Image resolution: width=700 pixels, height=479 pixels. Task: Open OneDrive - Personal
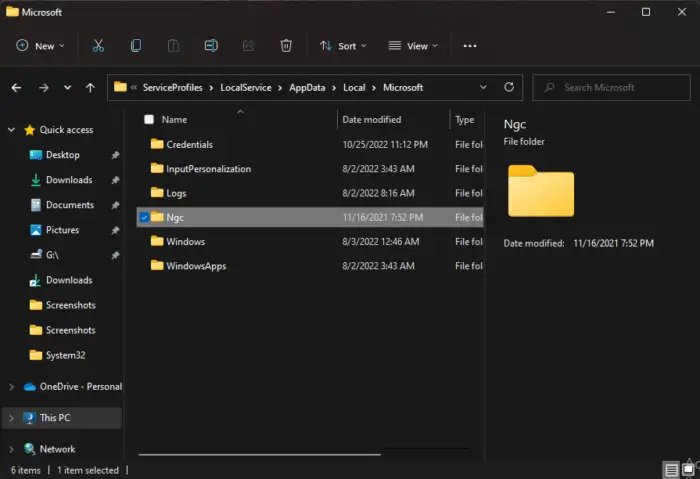(x=80, y=387)
